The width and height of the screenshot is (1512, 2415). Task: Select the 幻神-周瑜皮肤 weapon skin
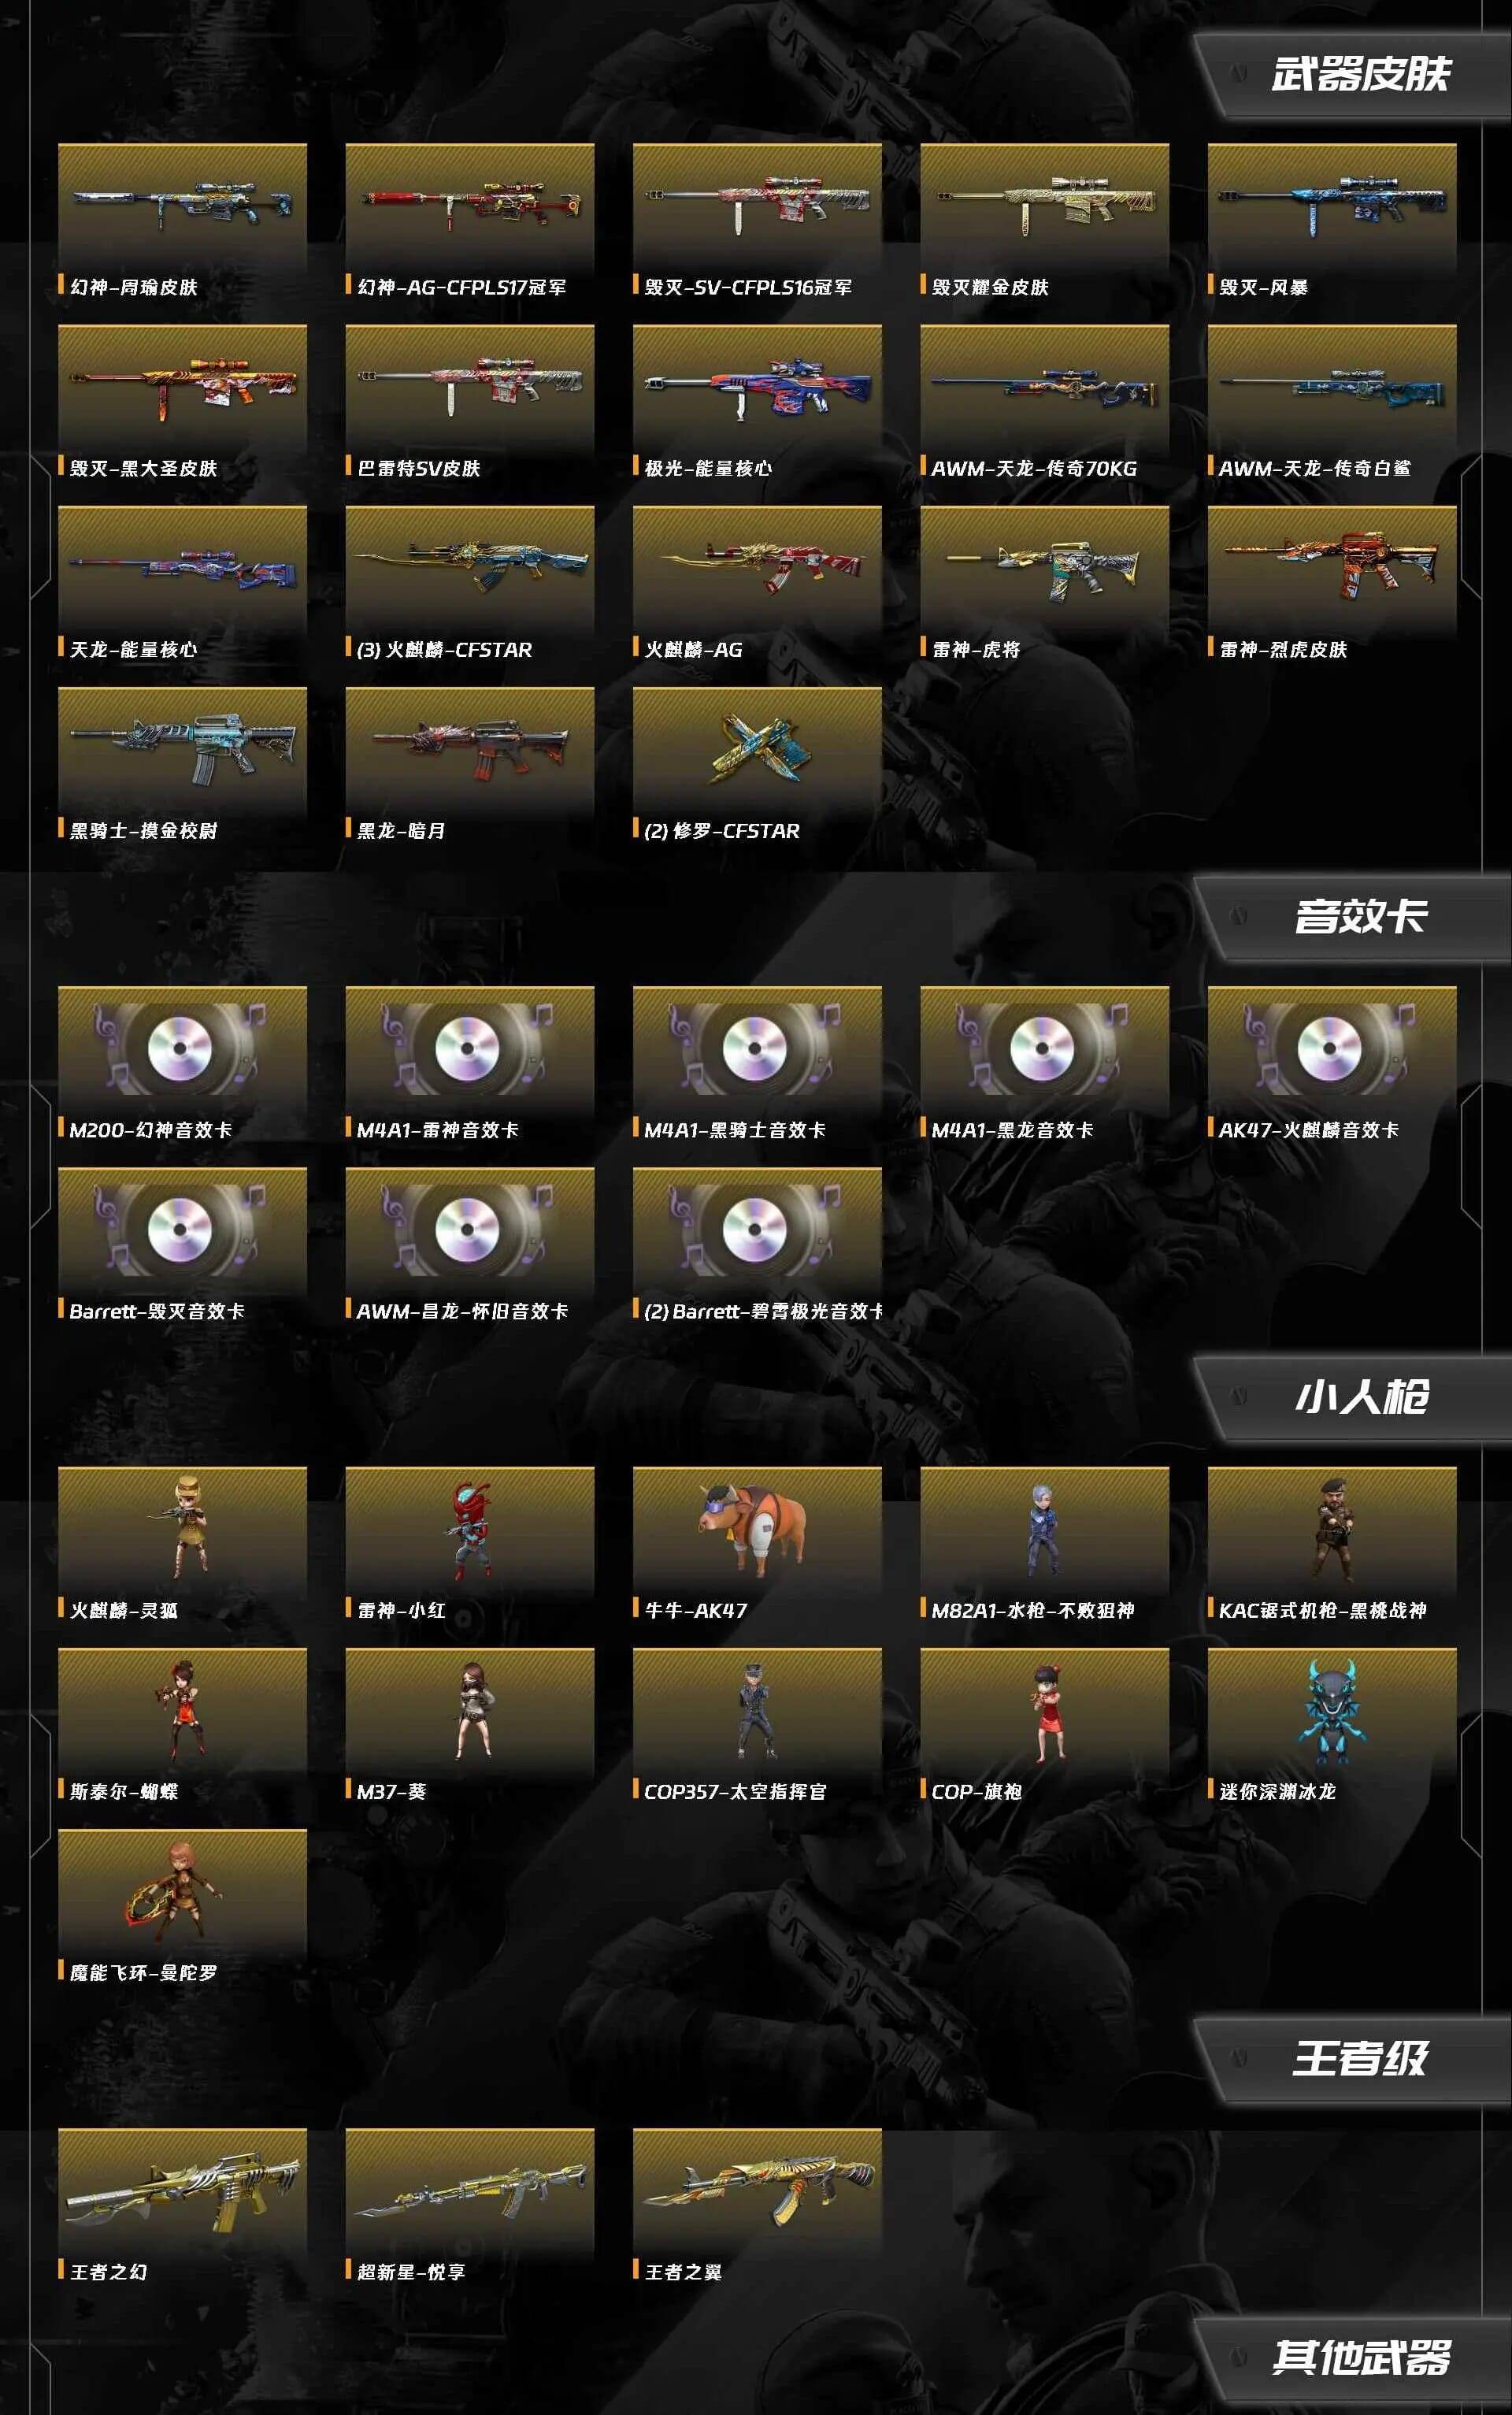182,220
